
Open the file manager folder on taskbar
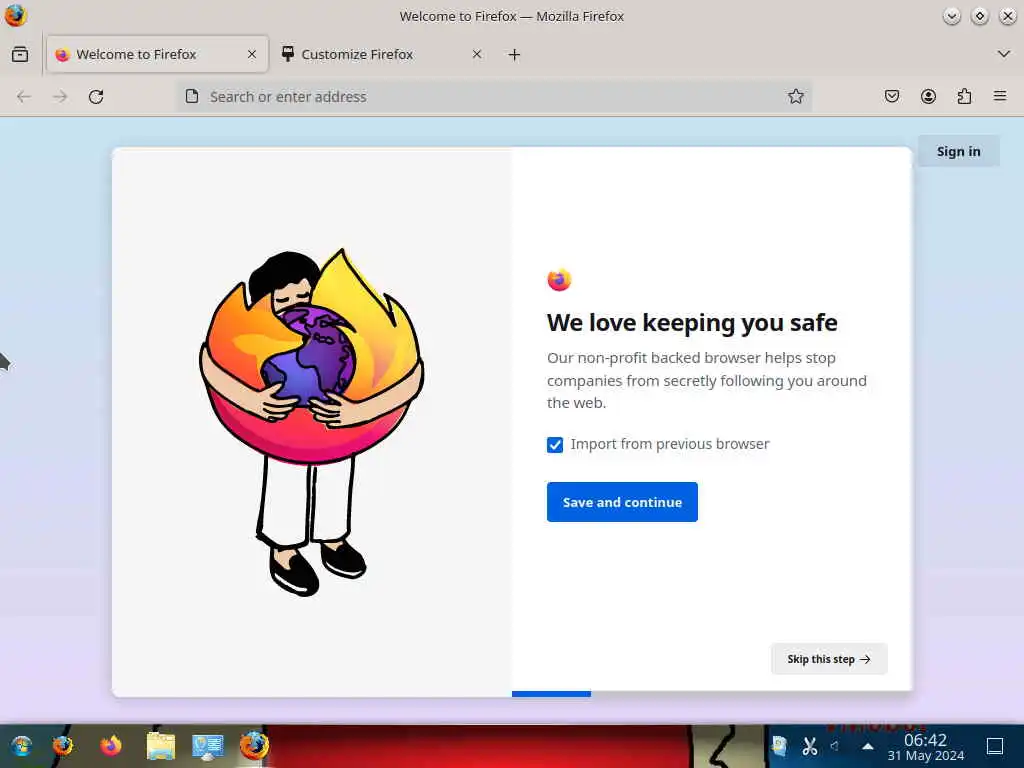[x=161, y=746]
